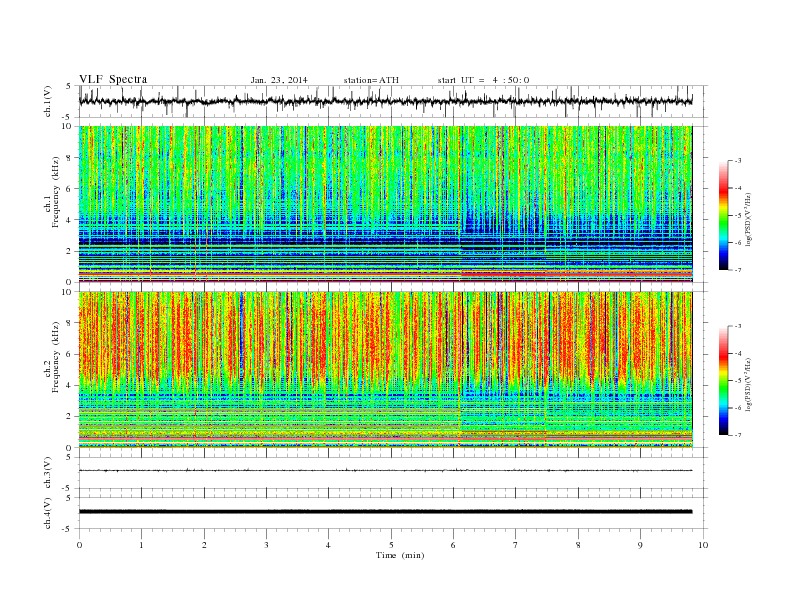Click time-axis tick label '2'
The height and width of the screenshot is (612, 792).
click(204, 545)
